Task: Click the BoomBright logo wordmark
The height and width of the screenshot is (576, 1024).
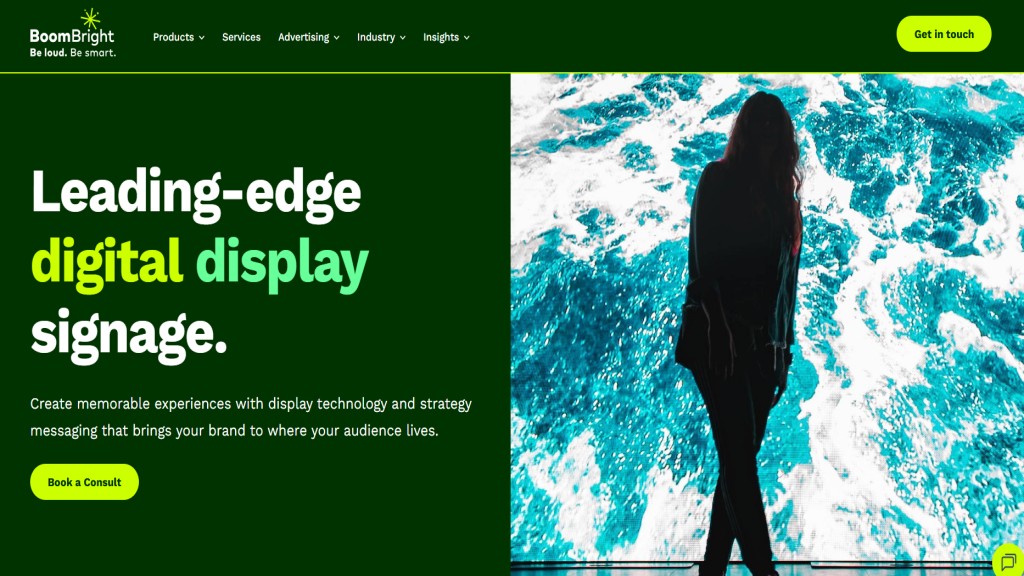Action: click(x=72, y=37)
